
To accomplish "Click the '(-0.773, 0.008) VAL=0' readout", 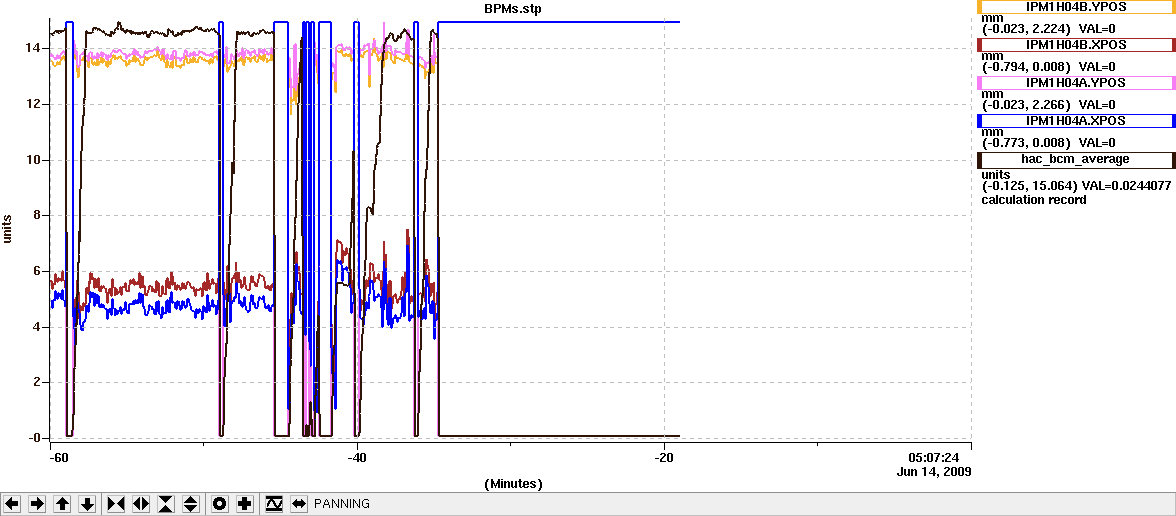I will click(x=1048, y=142).
